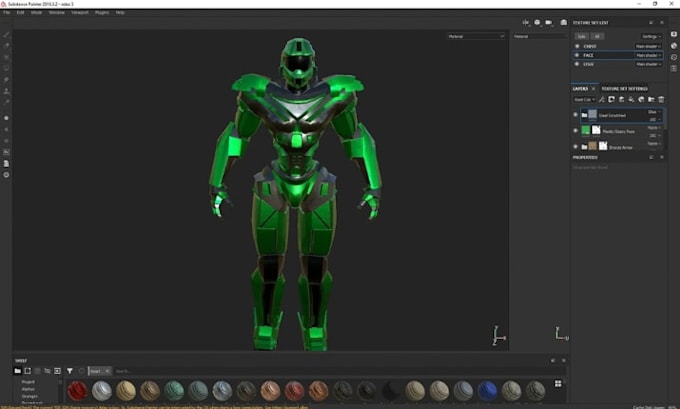The height and width of the screenshot is (409, 680).
Task: Click green fill swatch of Plastic Glossy Pure
Action: pos(585,130)
